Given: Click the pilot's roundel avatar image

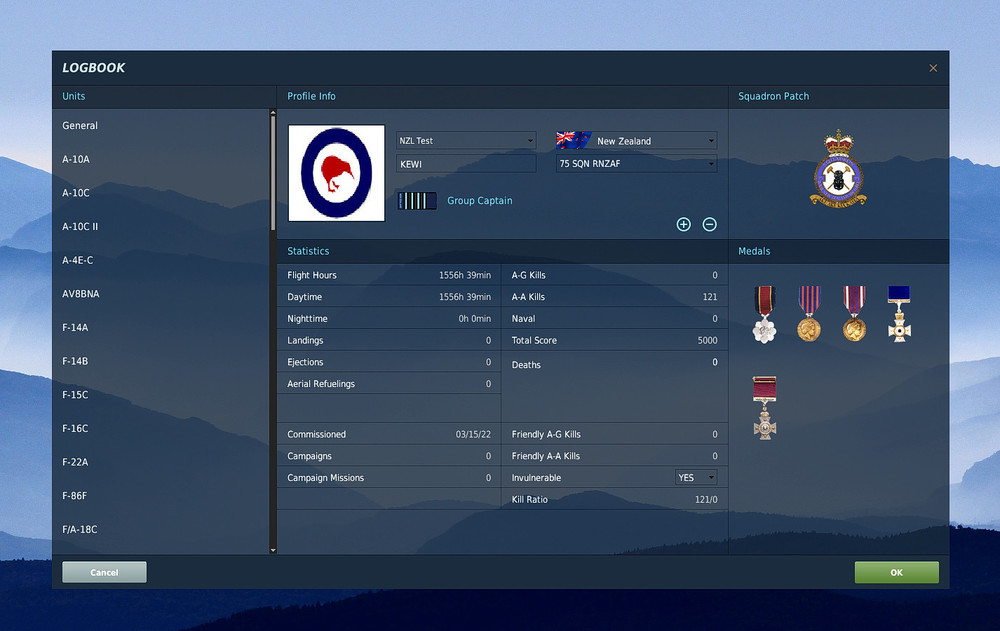Looking at the screenshot, I should tap(336, 172).
